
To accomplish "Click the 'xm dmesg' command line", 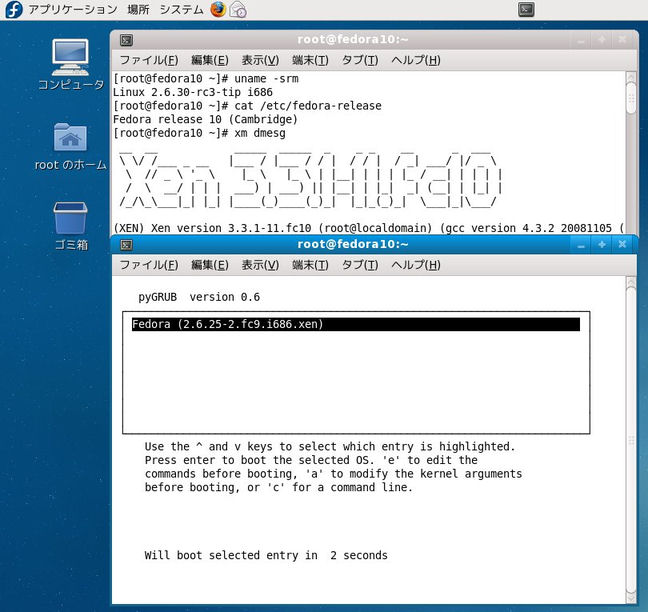I will coord(200,133).
